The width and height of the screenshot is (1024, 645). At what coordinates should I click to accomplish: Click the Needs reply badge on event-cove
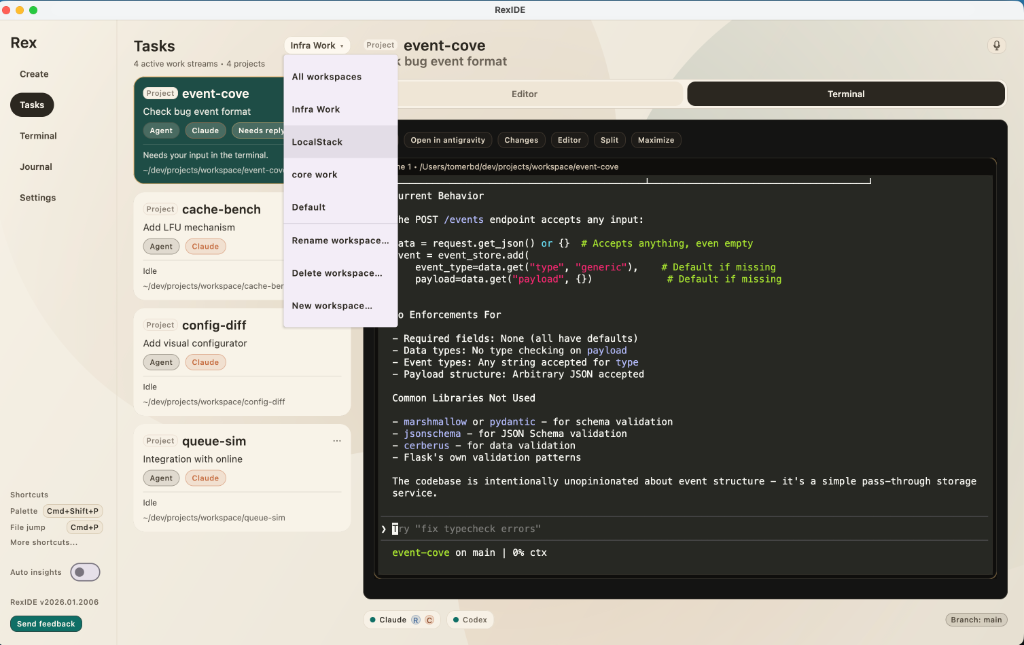(260, 130)
